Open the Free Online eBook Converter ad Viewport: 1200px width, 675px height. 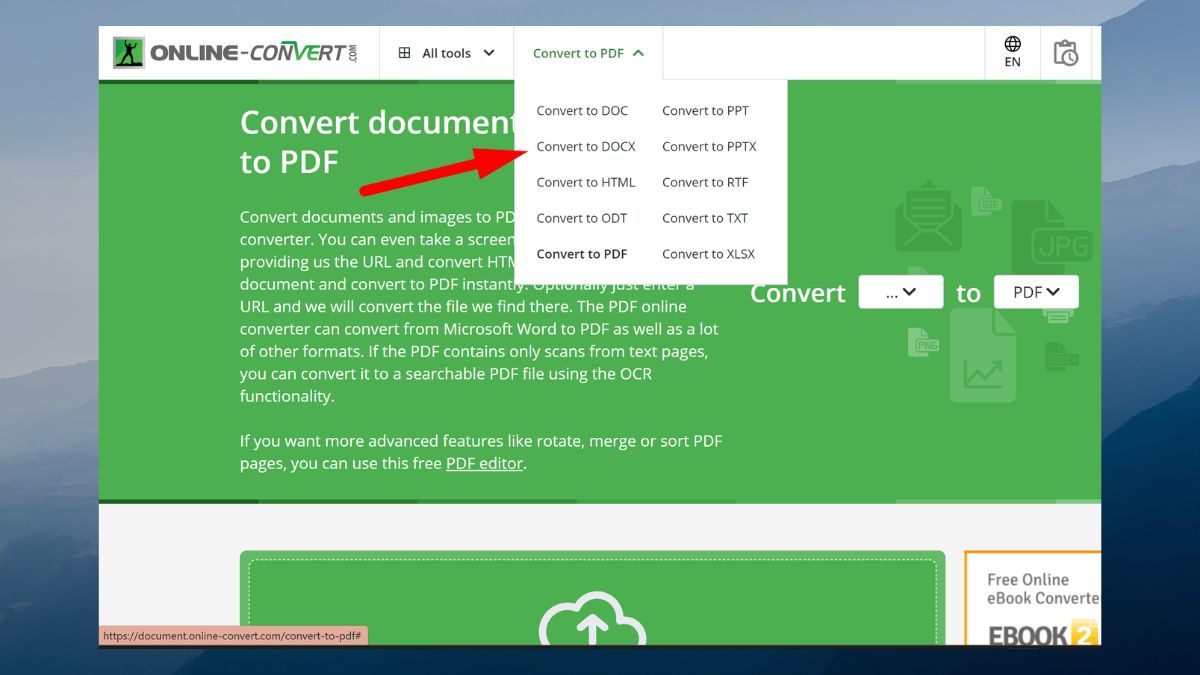(x=1033, y=598)
